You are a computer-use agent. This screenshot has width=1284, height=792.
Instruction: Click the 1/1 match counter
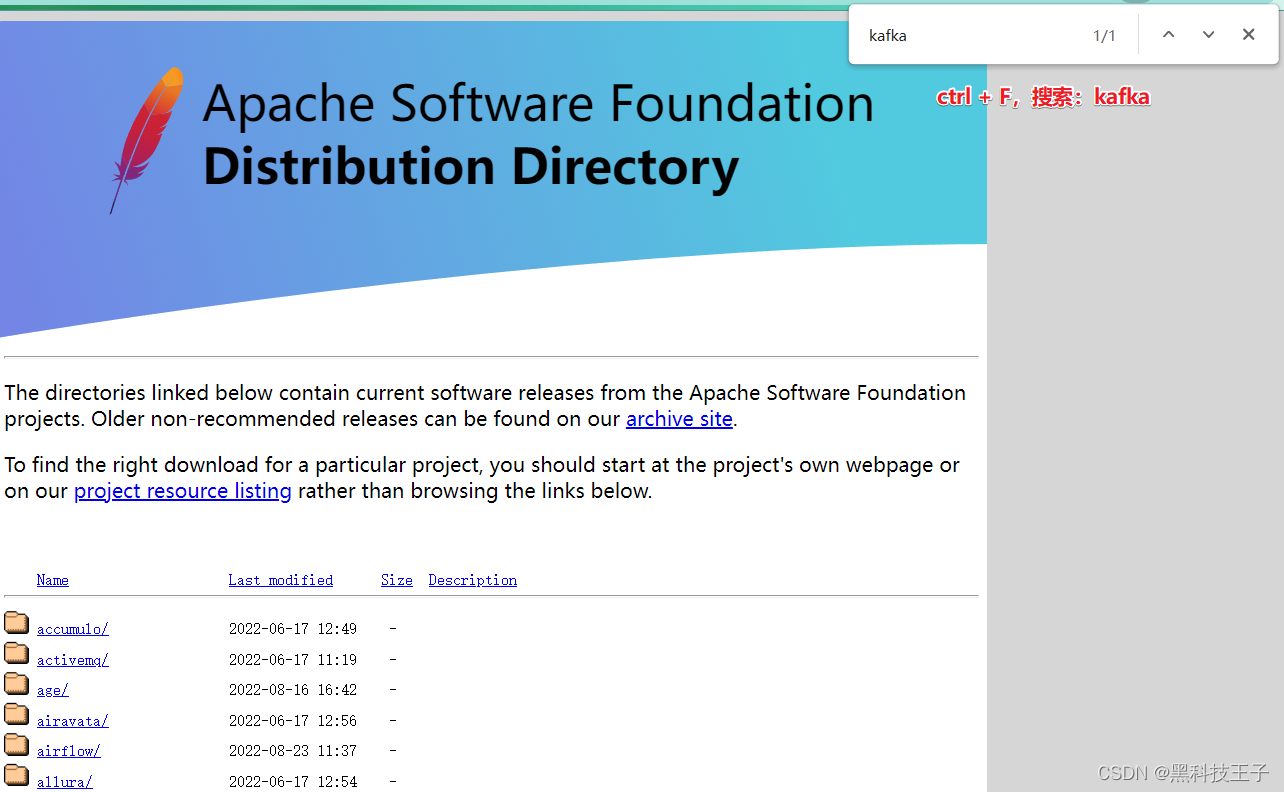click(x=1104, y=36)
